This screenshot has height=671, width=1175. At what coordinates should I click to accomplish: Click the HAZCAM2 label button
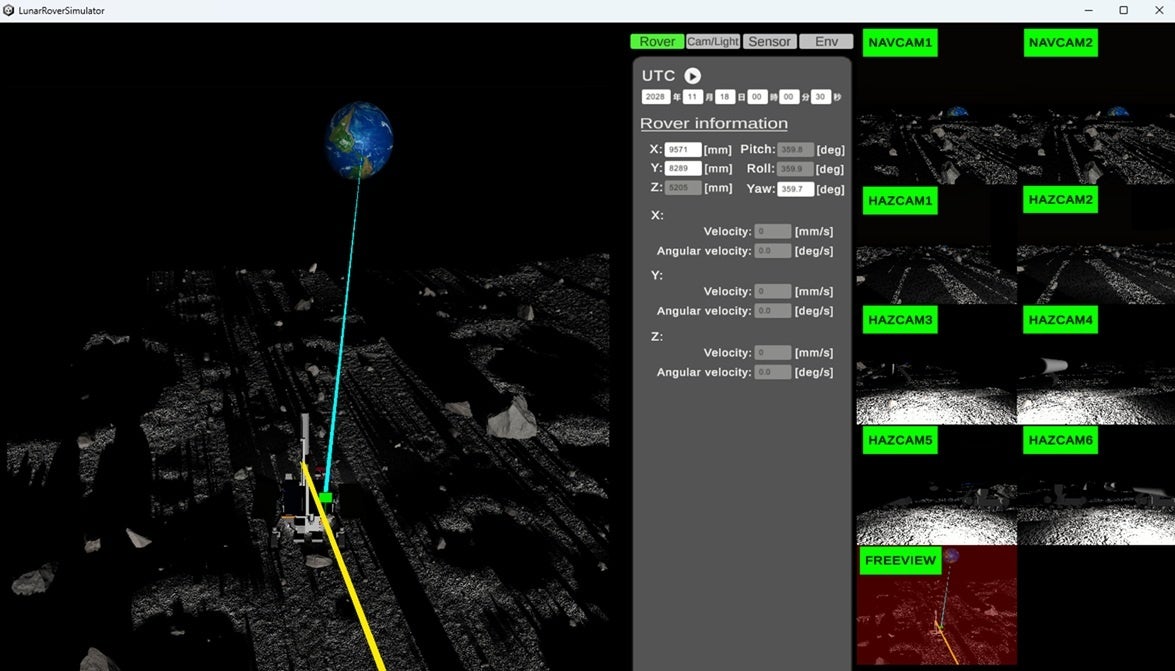coord(1060,199)
